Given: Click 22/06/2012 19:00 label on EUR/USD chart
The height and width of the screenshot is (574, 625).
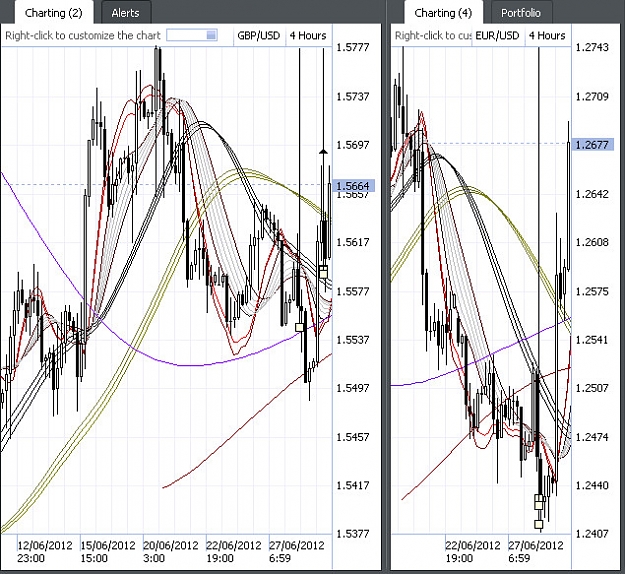Looking at the screenshot, I should coord(473,551).
